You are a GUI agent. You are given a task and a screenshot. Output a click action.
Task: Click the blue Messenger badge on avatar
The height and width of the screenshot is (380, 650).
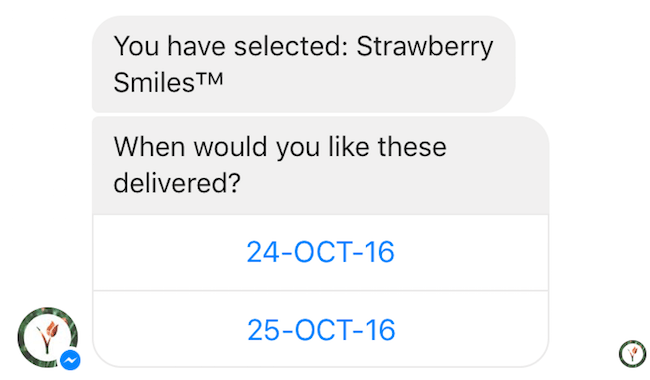point(70,360)
